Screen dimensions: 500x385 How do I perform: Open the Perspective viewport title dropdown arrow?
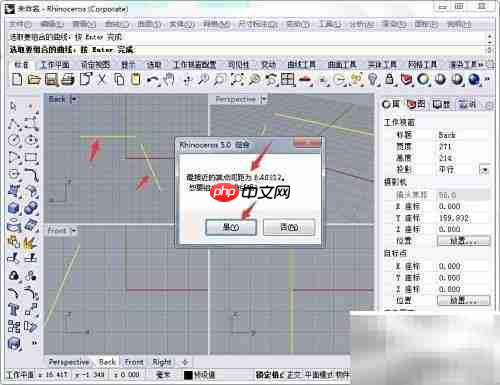coord(264,99)
